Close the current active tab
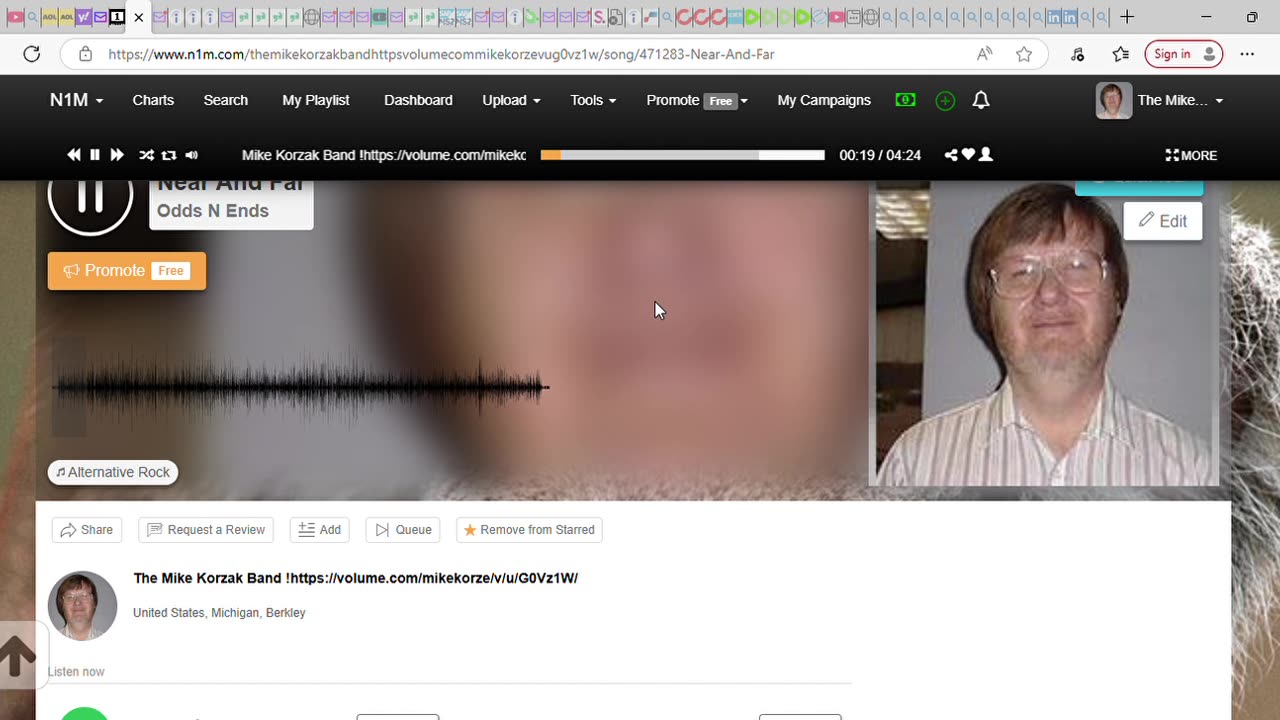The height and width of the screenshot is (720, 1280). tap(138, 17)
